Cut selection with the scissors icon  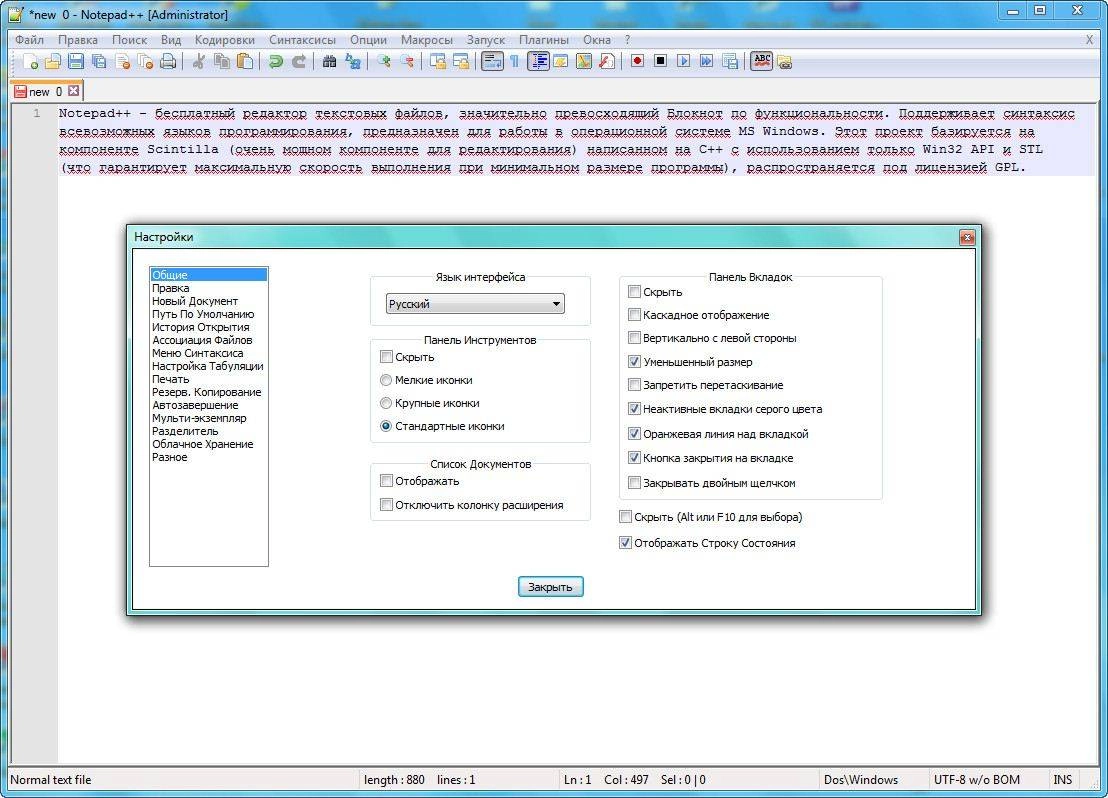[x=199, y=61]
